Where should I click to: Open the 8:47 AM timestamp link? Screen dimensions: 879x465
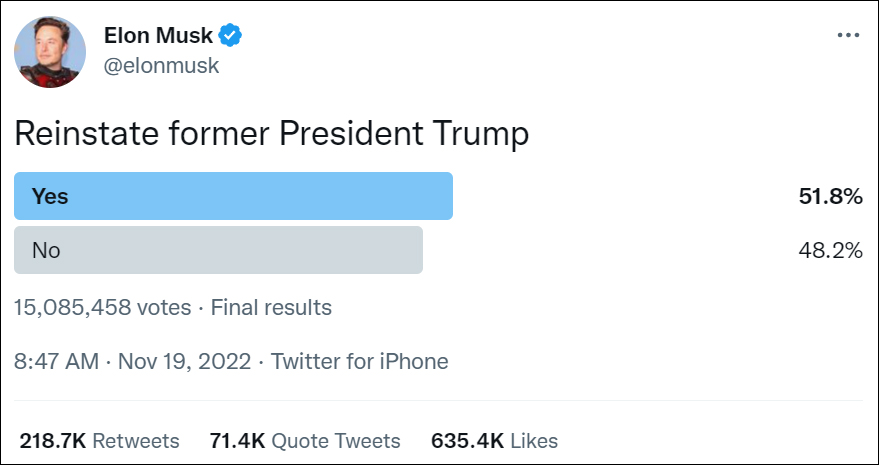[55, 361]
